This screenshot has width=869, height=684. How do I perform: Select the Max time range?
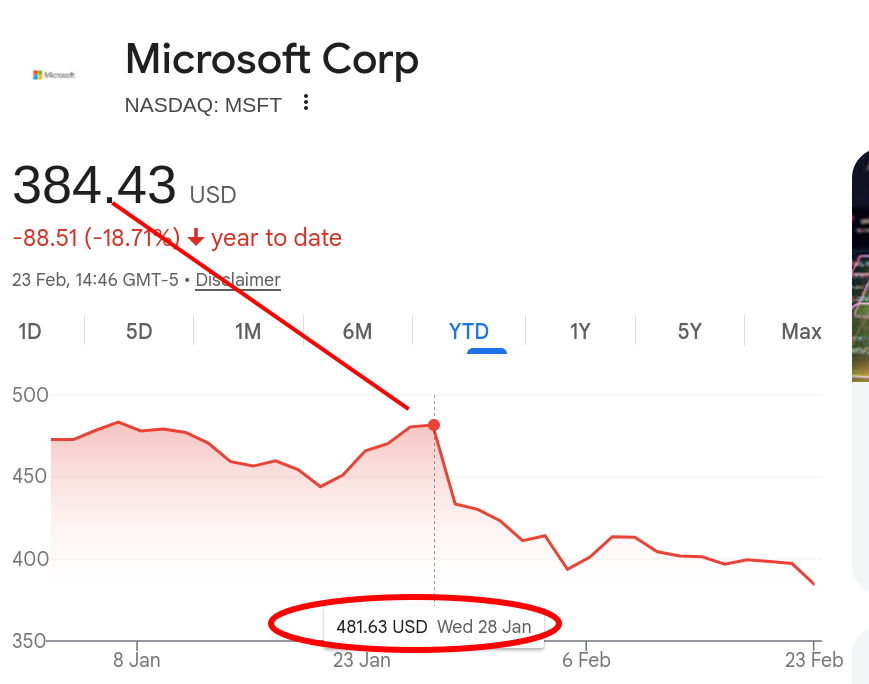pyautogui.click(x=802, y=331)
